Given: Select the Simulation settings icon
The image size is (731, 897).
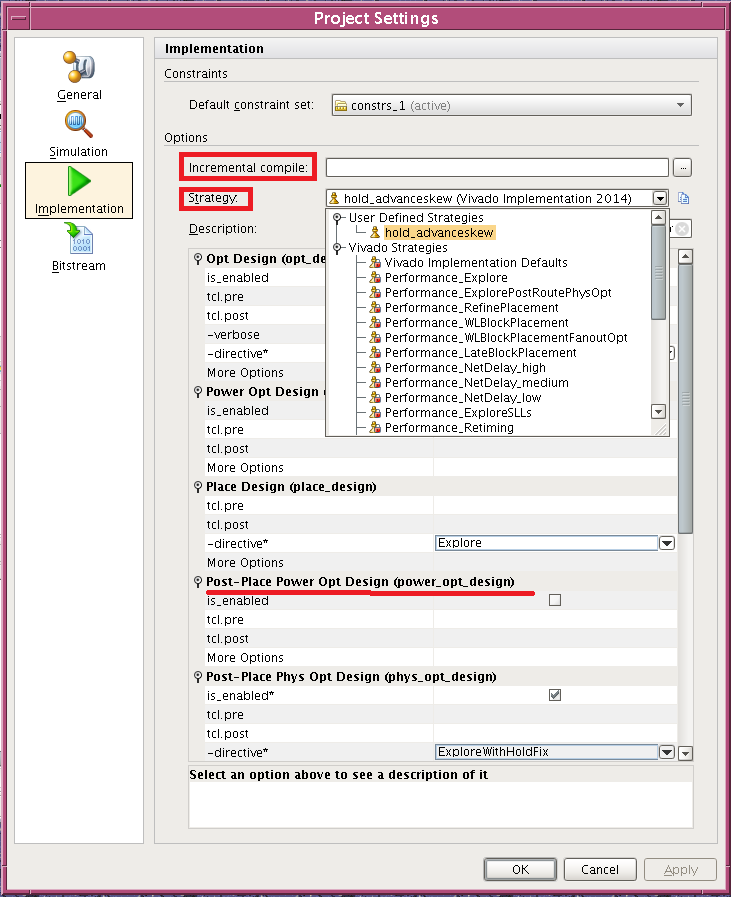Looking at the screenshot, I should coord(79,132).
